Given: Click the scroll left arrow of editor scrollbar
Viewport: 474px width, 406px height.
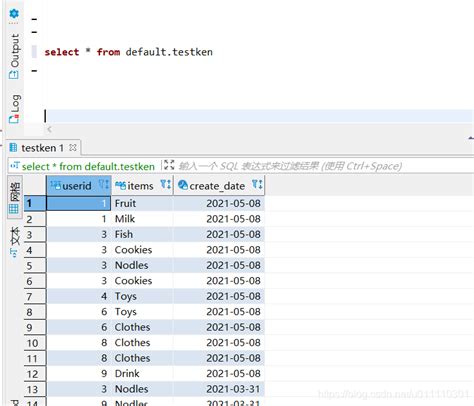Looking at the screenshot, I should [x=49, y=129].
